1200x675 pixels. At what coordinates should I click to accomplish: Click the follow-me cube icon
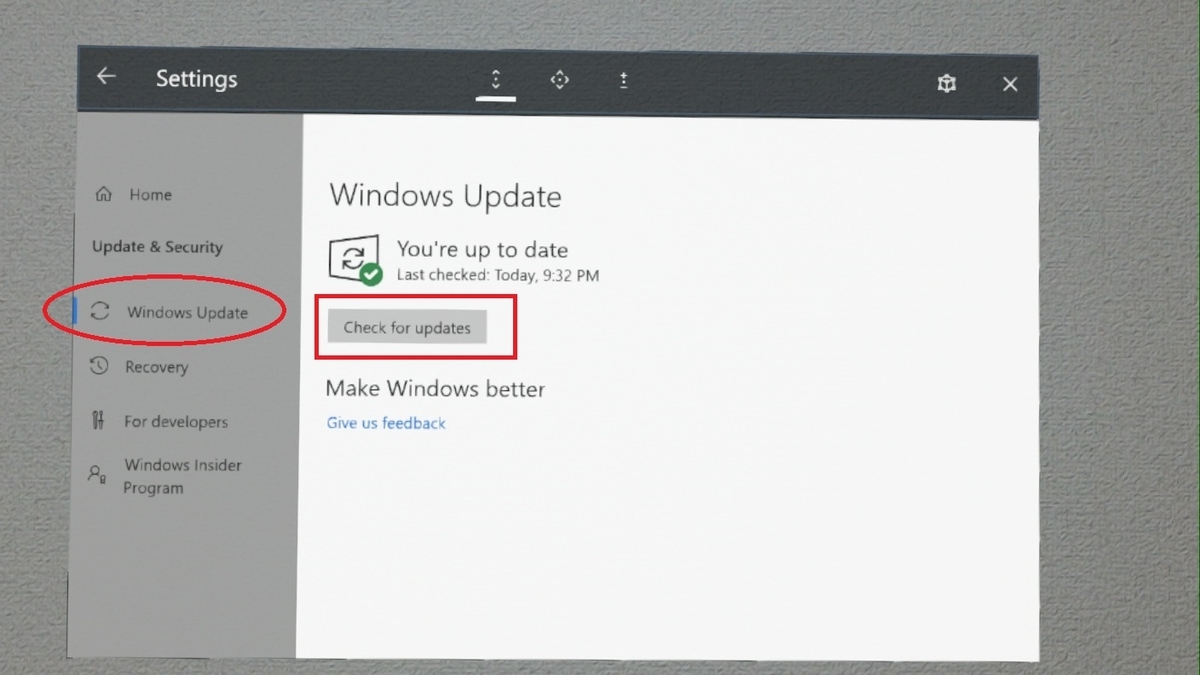pyautogui.click(x=946, y=84)
